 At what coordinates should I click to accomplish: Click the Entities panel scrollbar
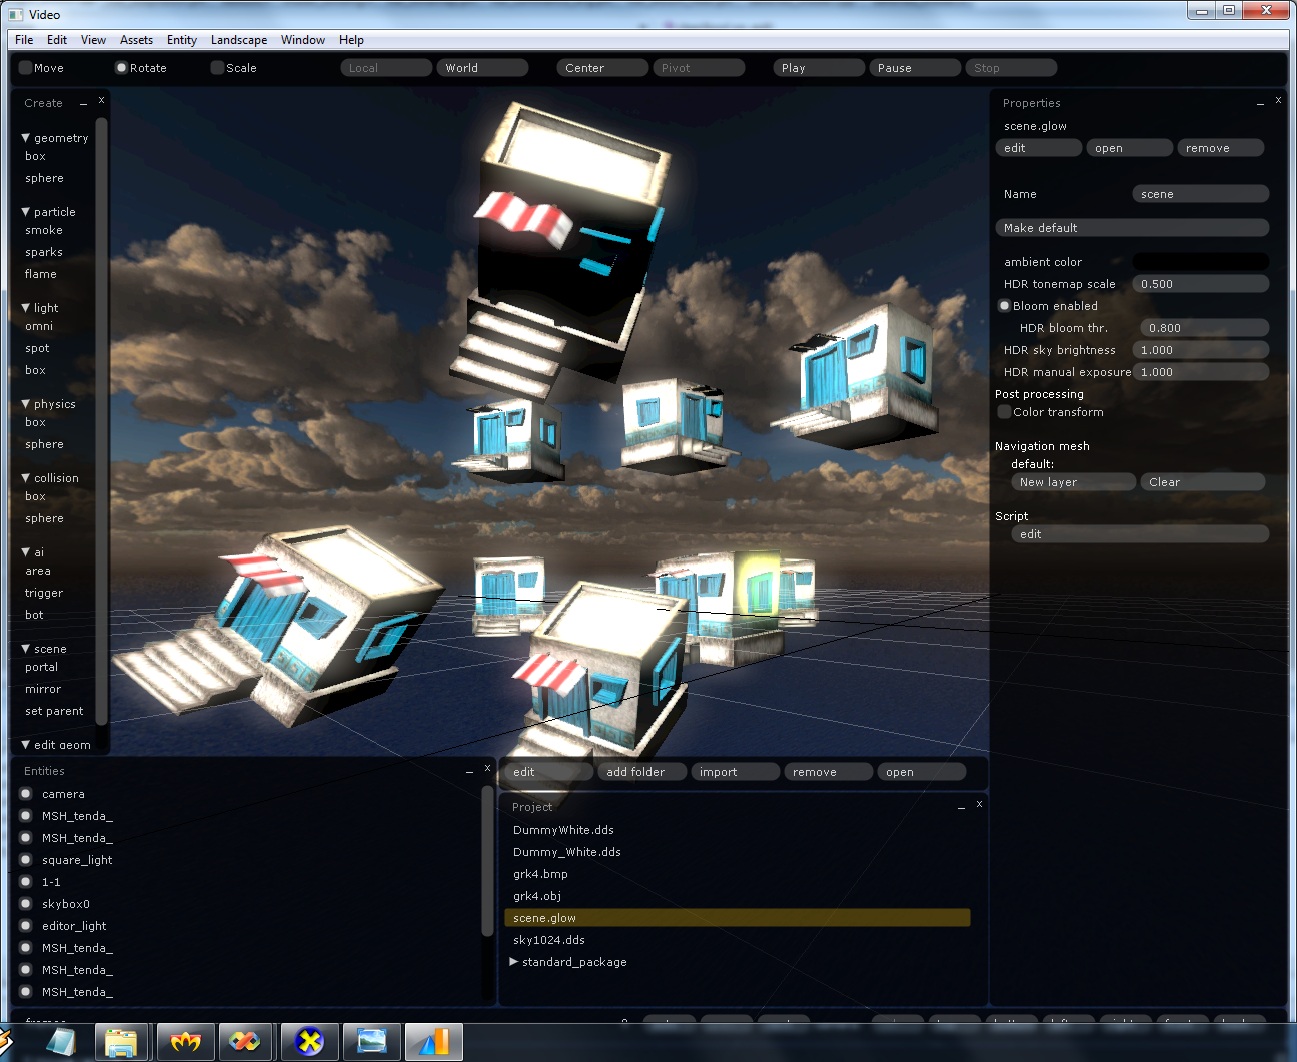[487, 860]
